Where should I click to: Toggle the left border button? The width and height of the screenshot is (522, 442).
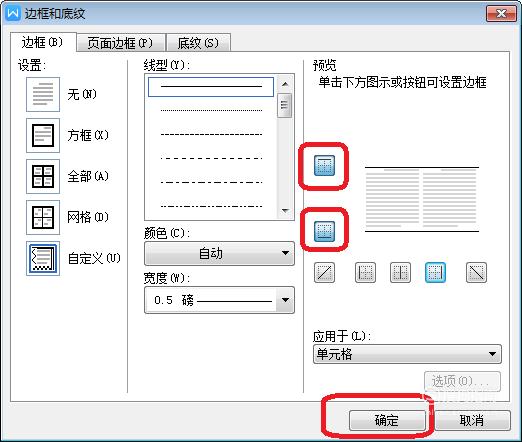click(x=365, y=273)
